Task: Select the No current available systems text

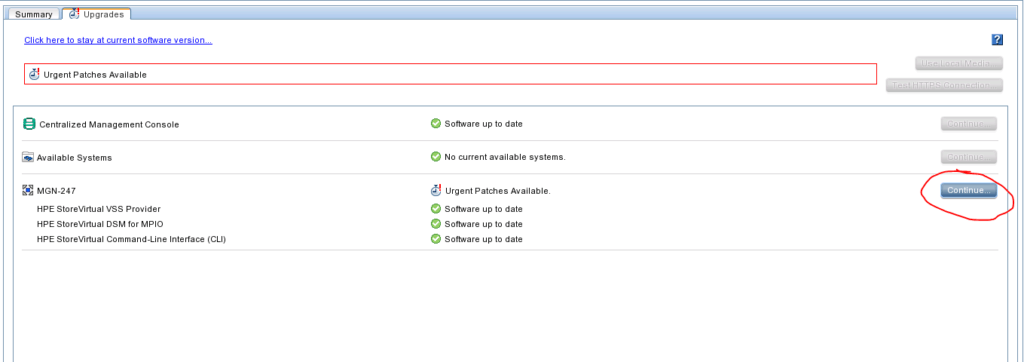Action: pyautogui.click(x=505, y=157)
